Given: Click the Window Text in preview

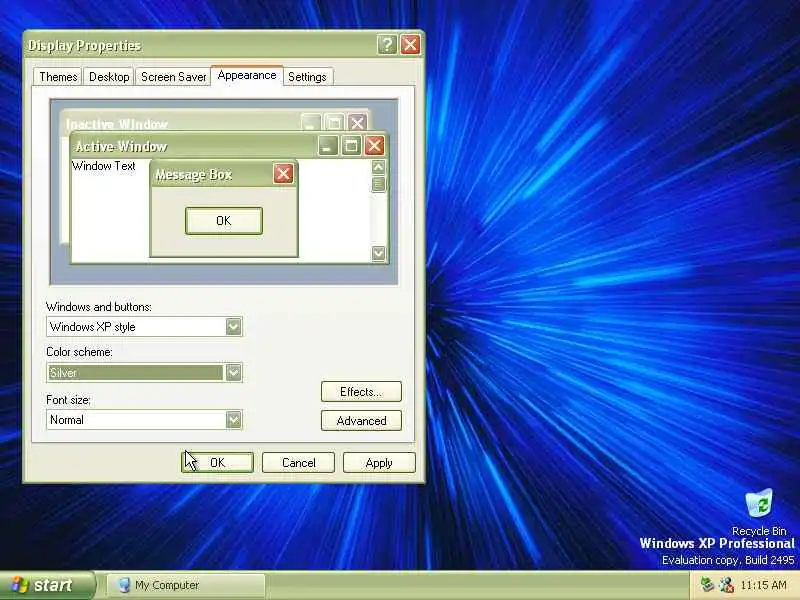Looking at the screenshot, I should [x=104, y=166].
